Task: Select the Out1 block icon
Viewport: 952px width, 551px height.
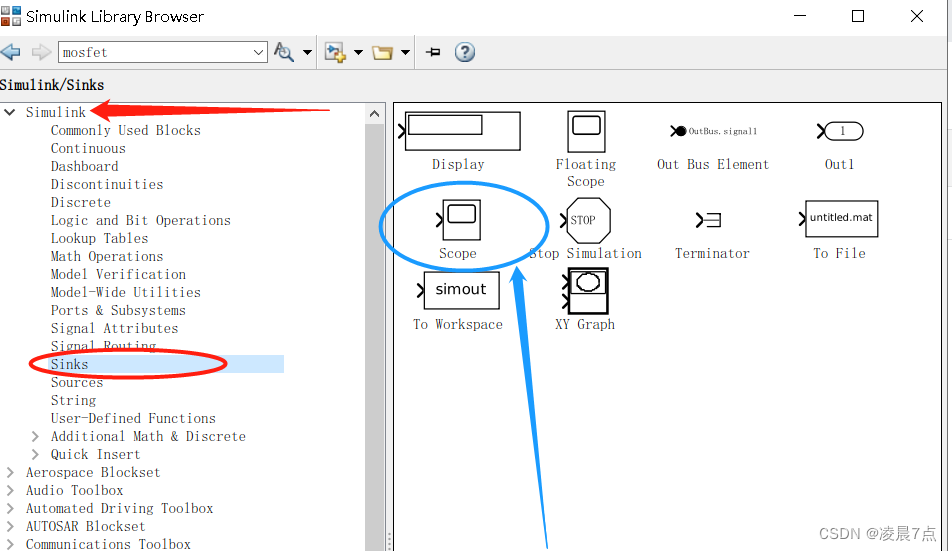Action: [840, 131]
